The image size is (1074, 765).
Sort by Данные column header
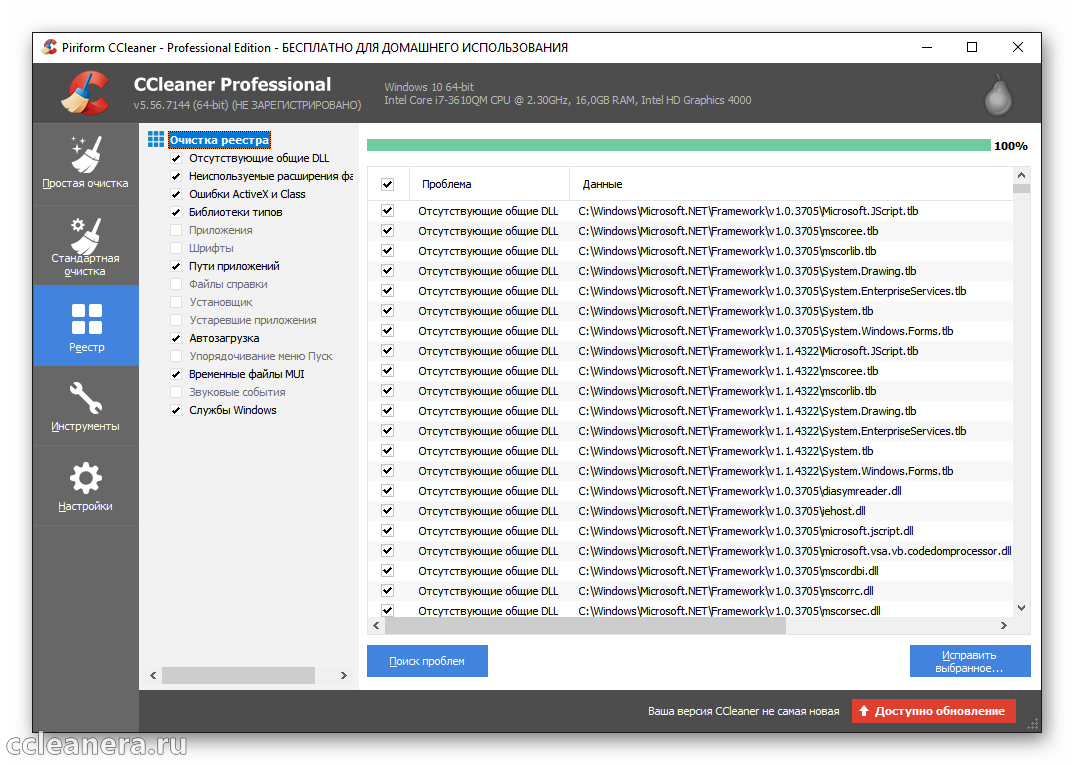point(791,184)
